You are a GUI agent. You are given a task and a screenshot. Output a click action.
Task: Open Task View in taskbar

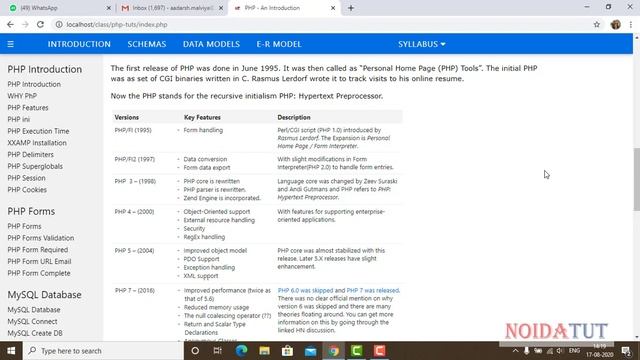click(x=218, y=351)
